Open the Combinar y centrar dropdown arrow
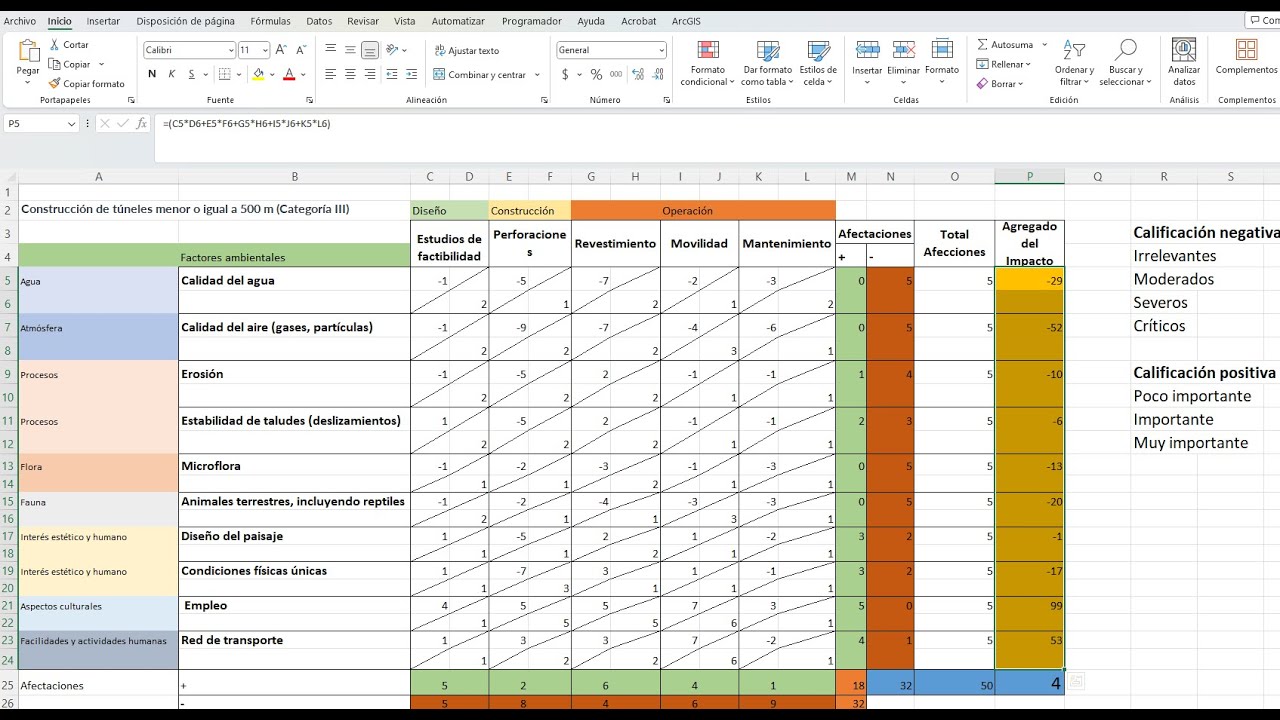 pos(537,75)
